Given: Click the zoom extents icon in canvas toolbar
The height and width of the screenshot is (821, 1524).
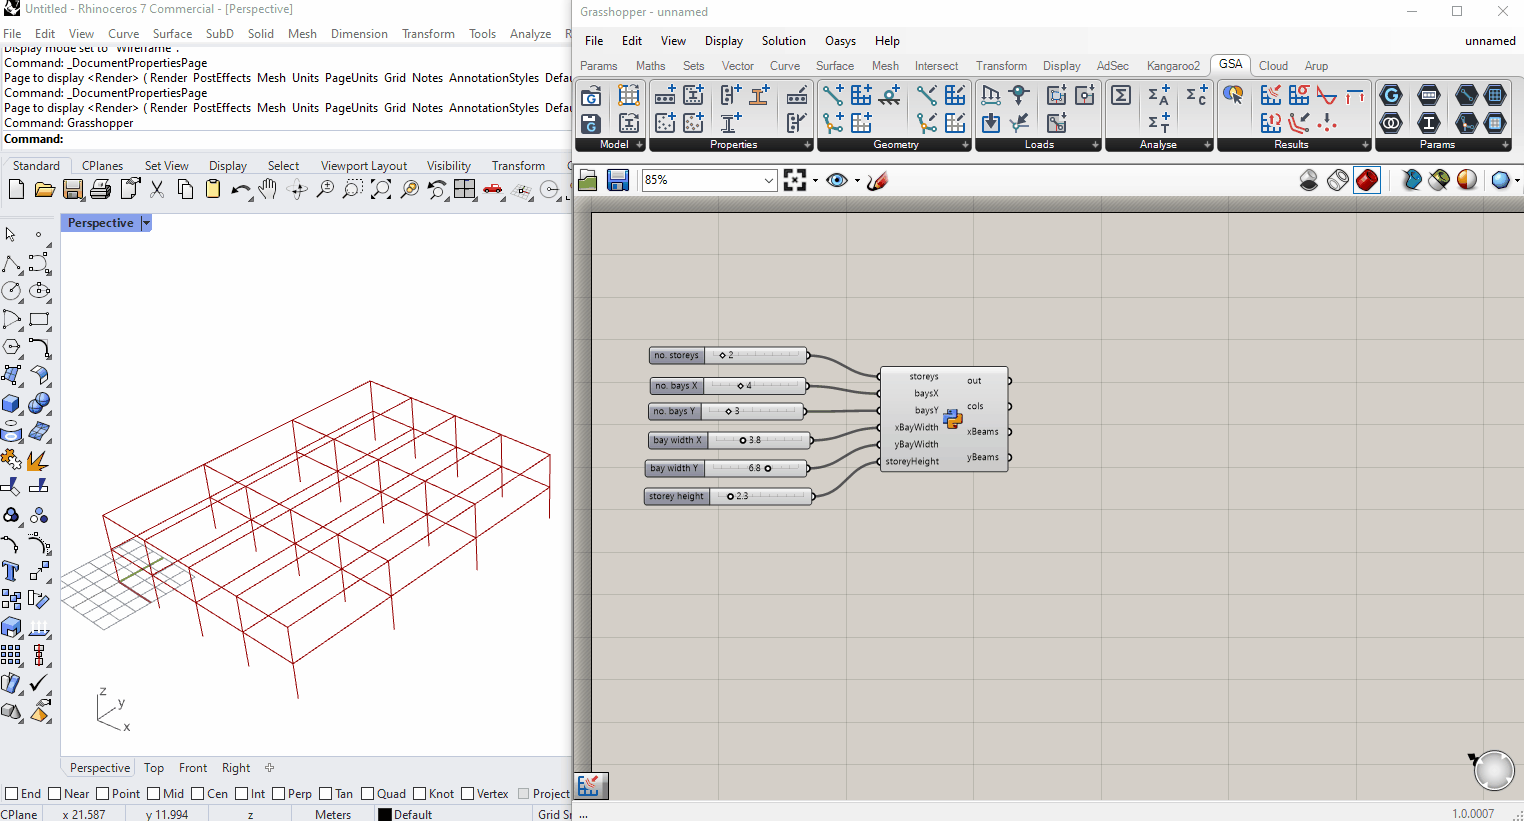Looking at the screenshot, I should 795,180.
